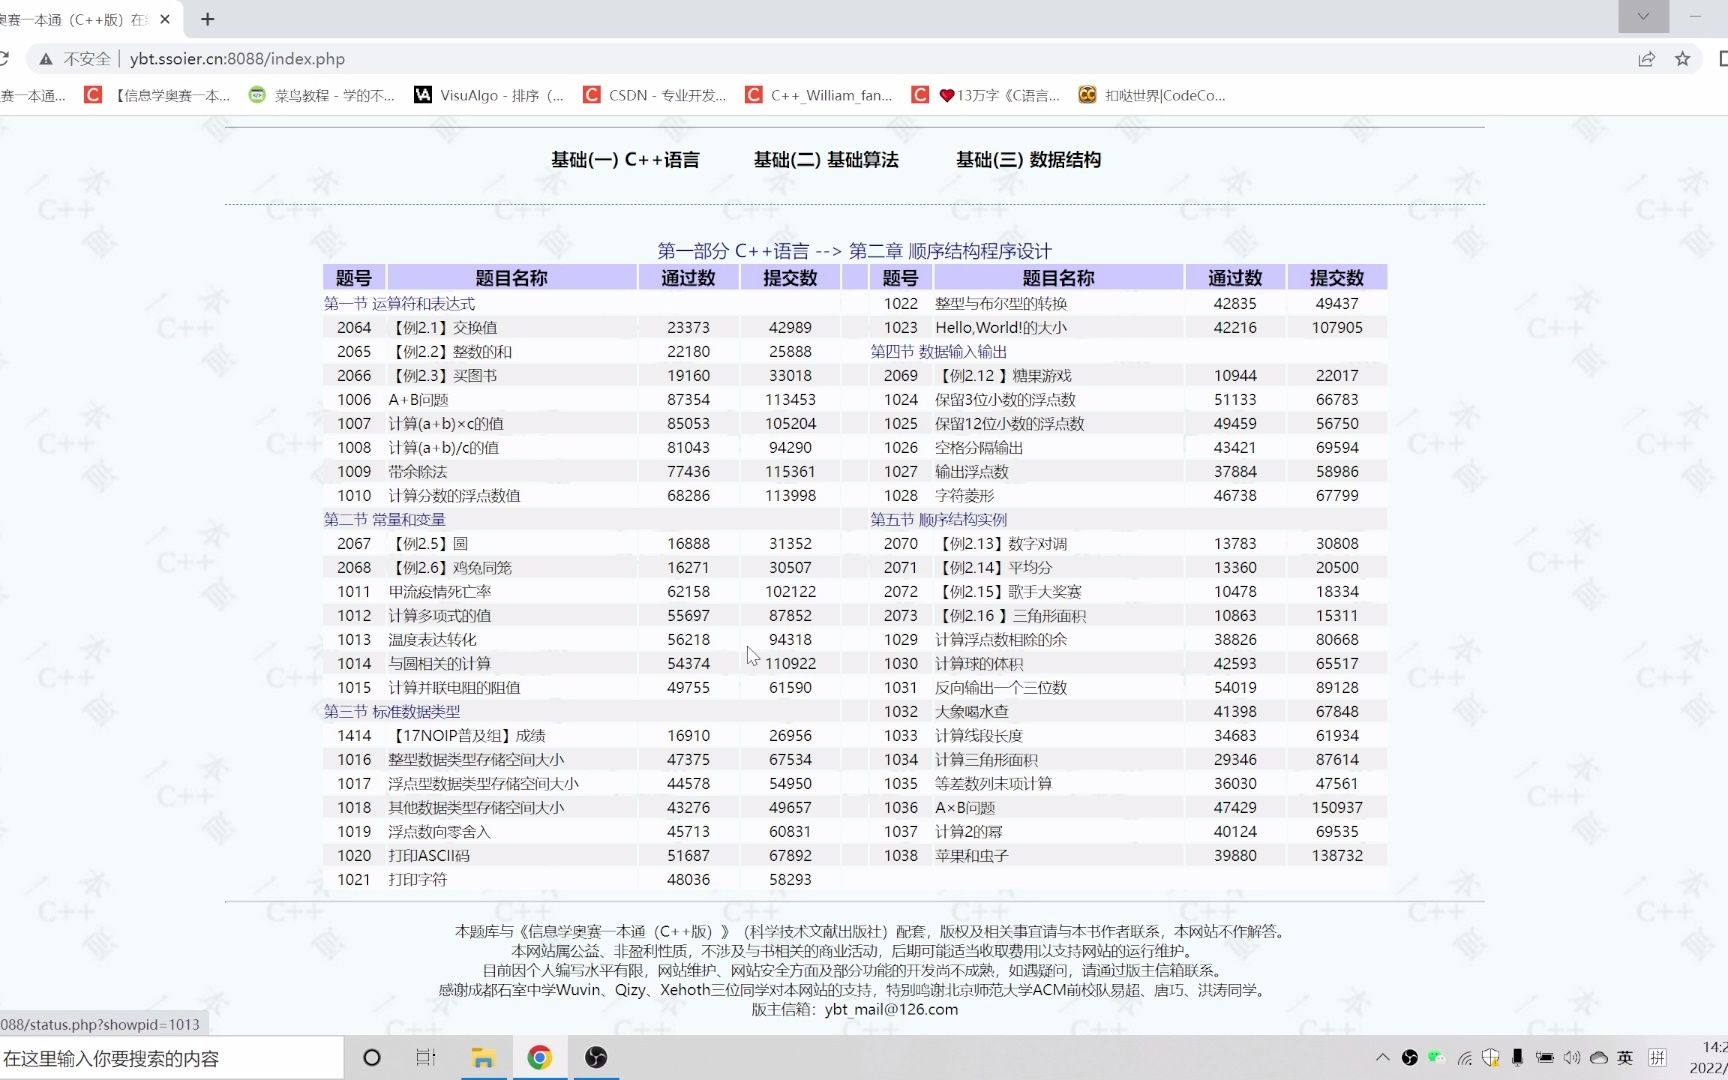Open problem 1006 A+B问题
1728x1080 pixels.
click(x=418, y=400)
